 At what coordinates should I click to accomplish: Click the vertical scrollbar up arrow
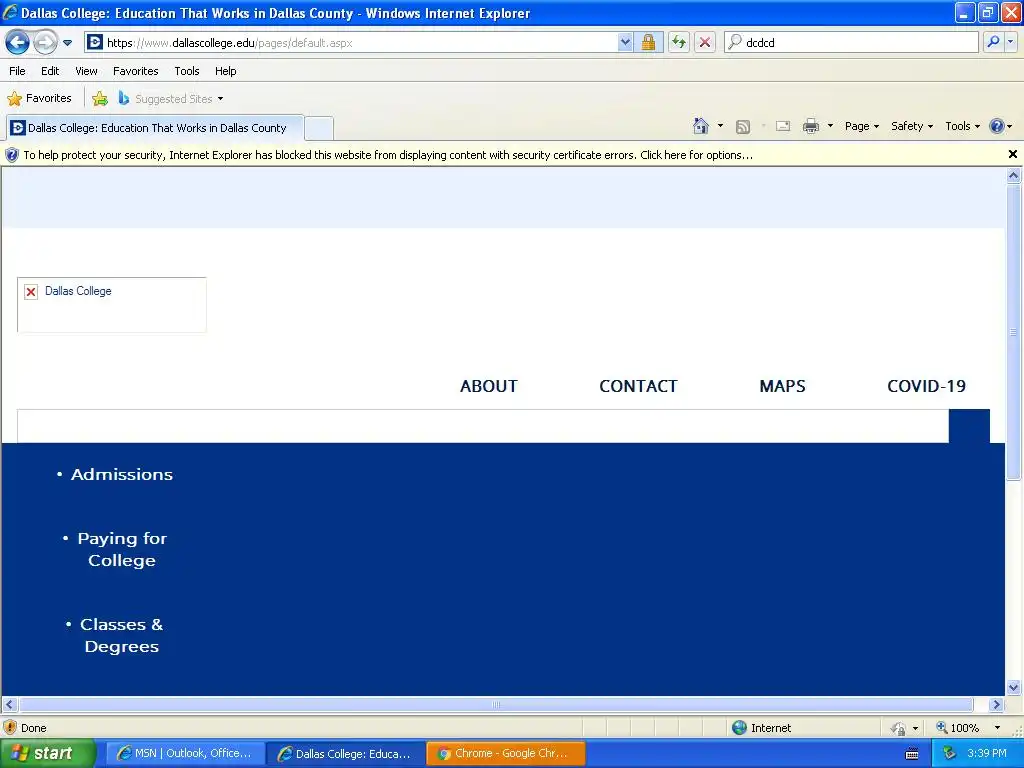1014,175
